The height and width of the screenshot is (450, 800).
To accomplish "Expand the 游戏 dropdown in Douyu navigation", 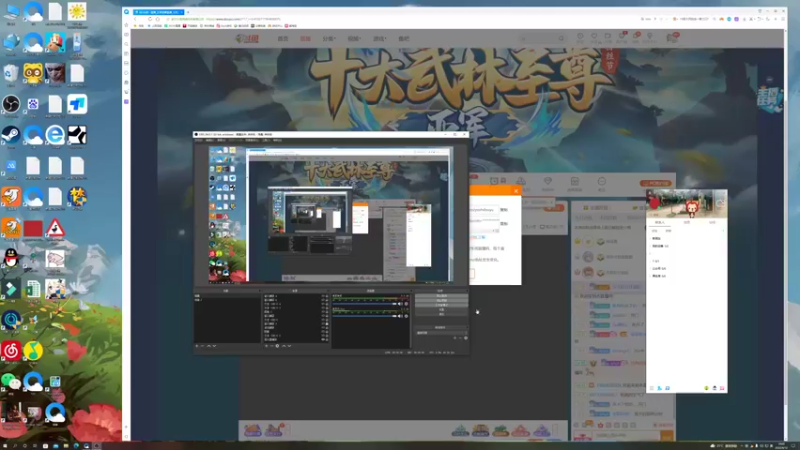I will [x=379, y=39].
